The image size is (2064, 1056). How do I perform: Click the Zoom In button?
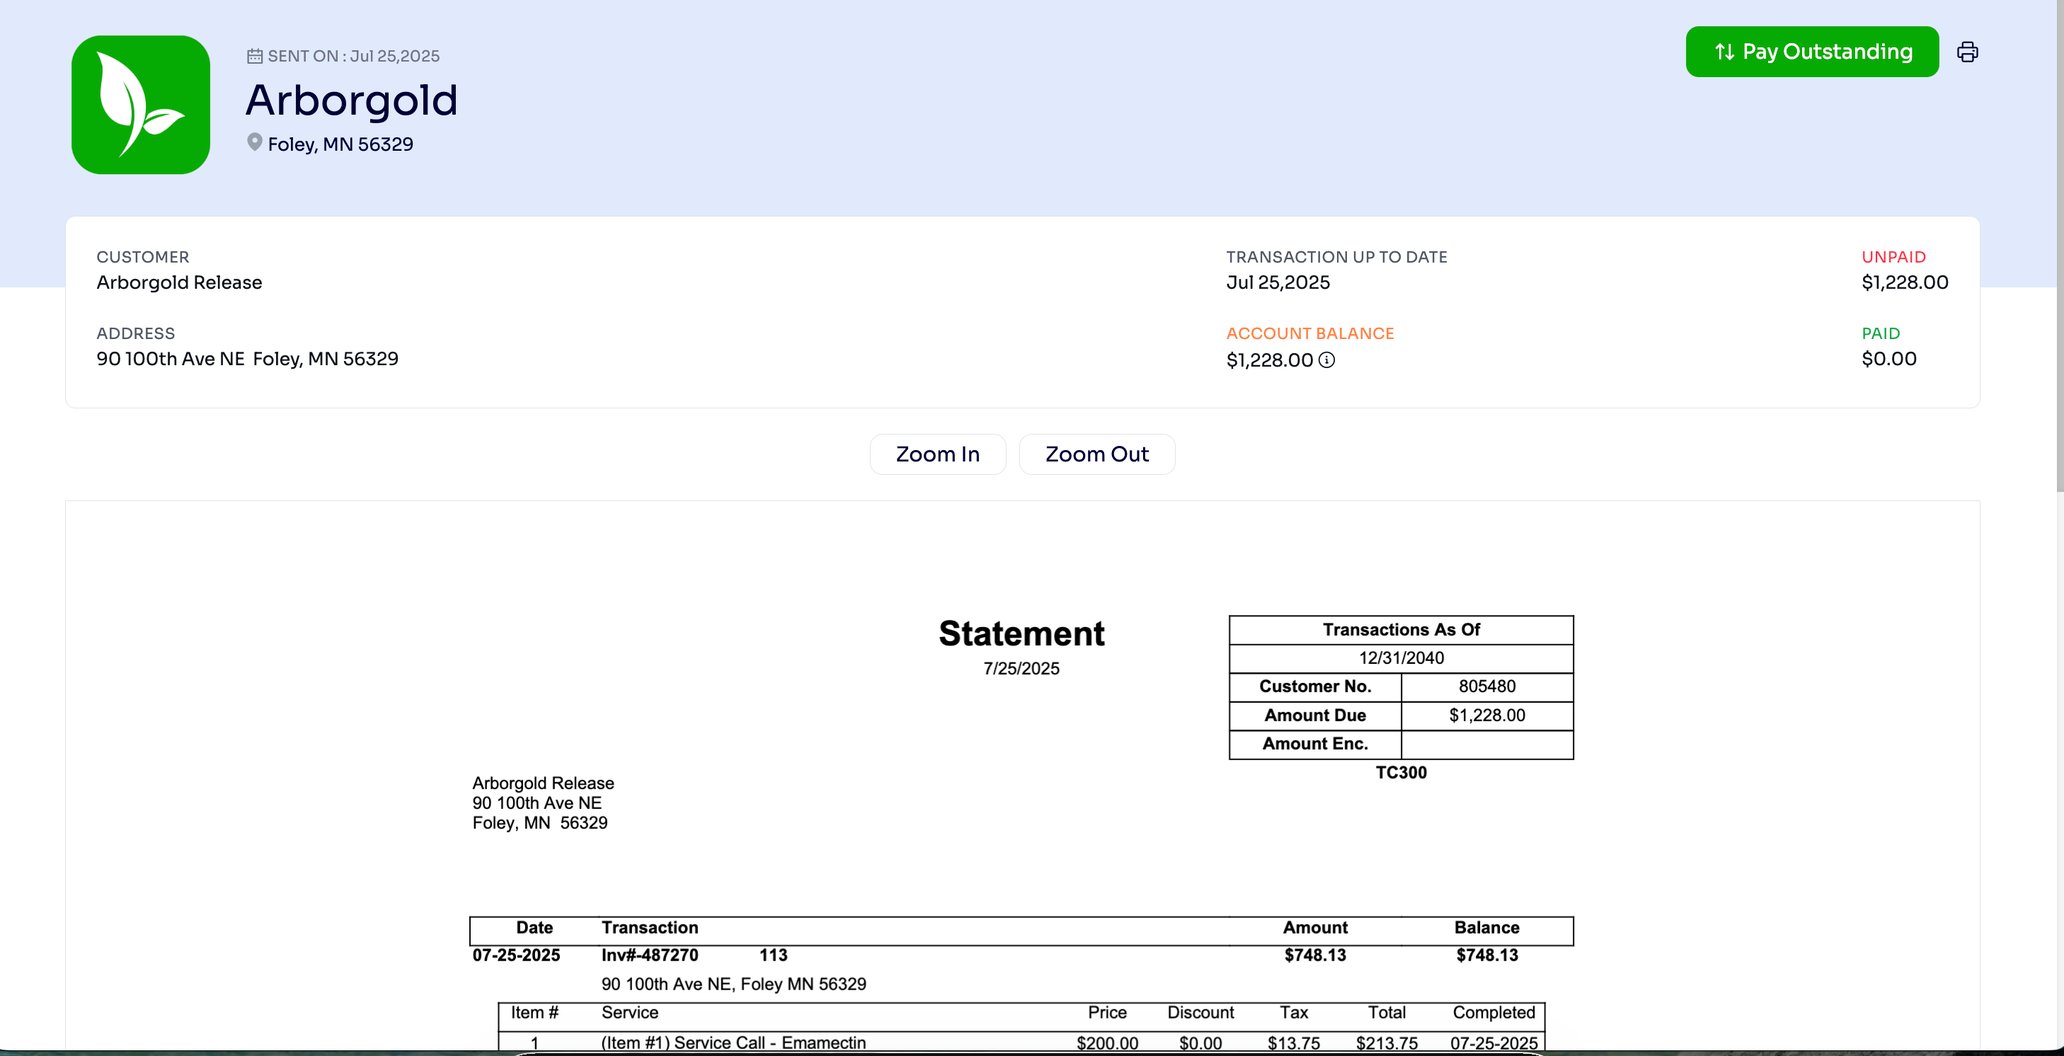pyautogui.click(x=938, y=454)
